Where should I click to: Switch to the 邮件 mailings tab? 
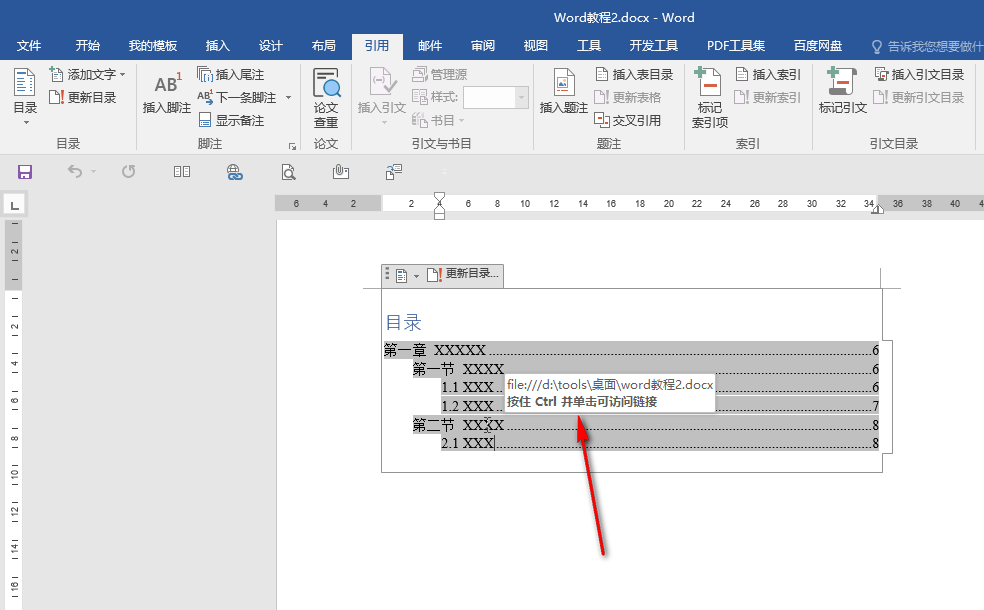pos(430,46)
